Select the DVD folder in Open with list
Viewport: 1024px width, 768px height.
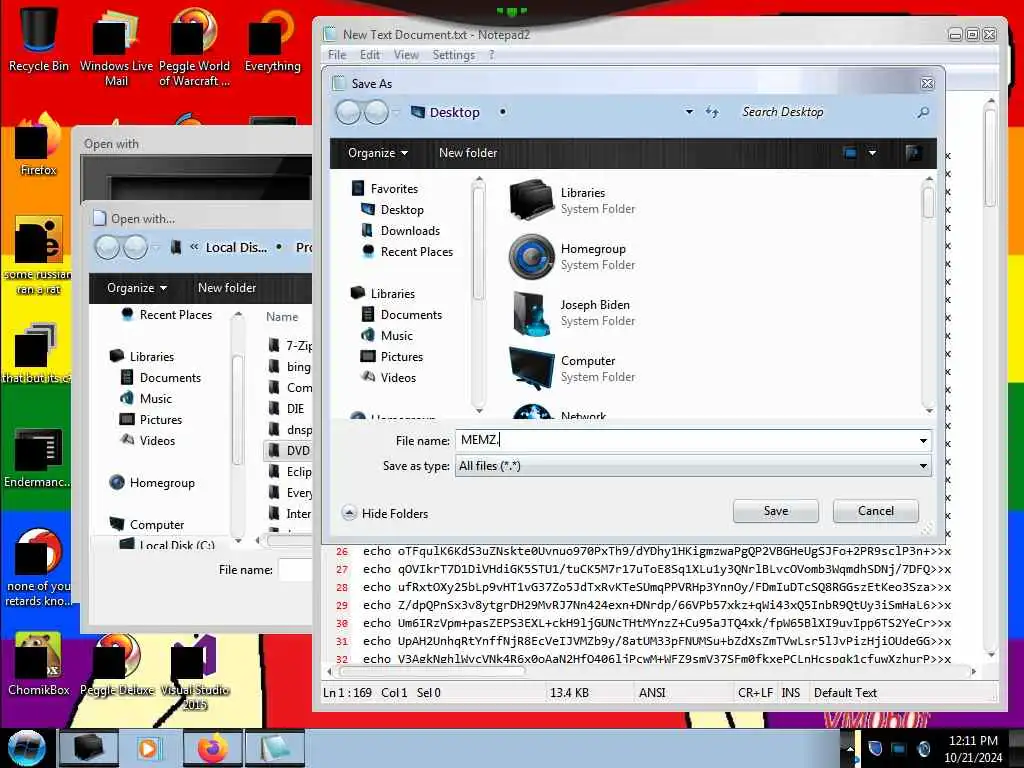pos(289,451)
